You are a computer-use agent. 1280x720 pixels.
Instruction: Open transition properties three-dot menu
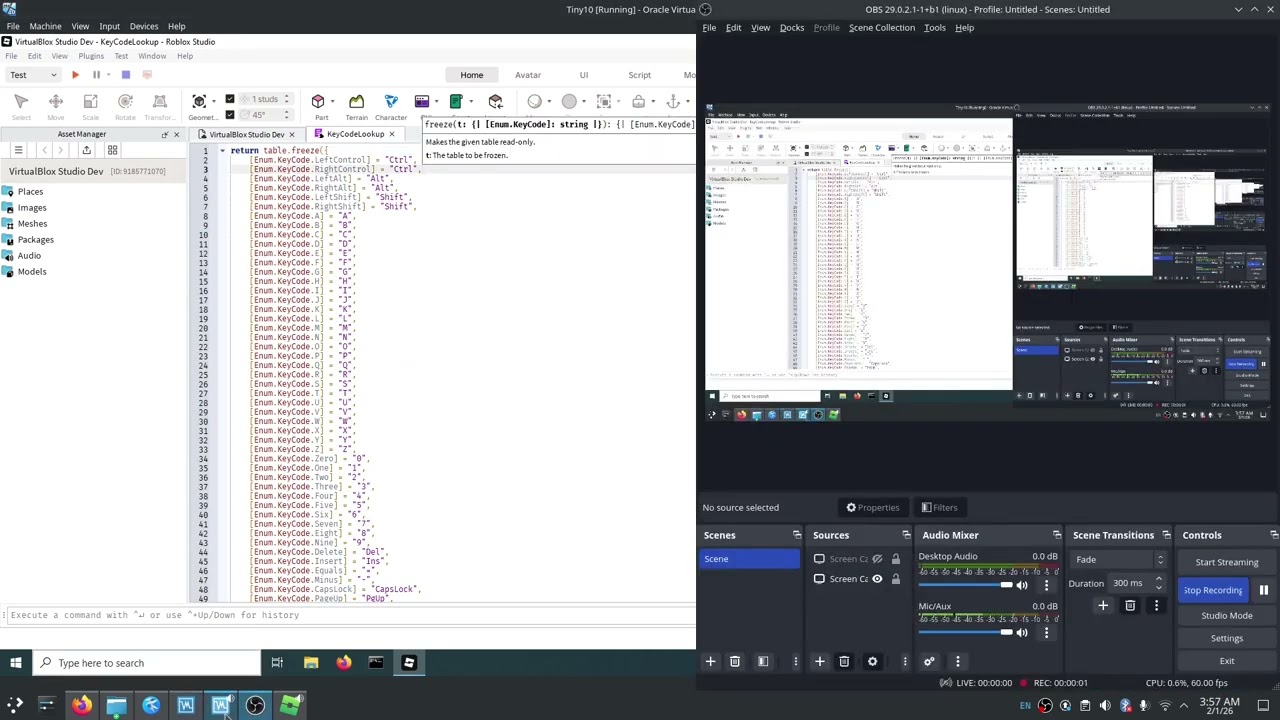1156,606
